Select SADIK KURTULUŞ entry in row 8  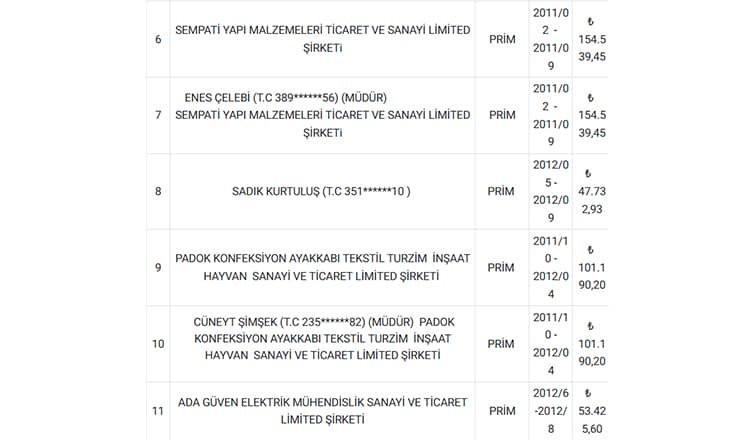[x=321, y=191]
